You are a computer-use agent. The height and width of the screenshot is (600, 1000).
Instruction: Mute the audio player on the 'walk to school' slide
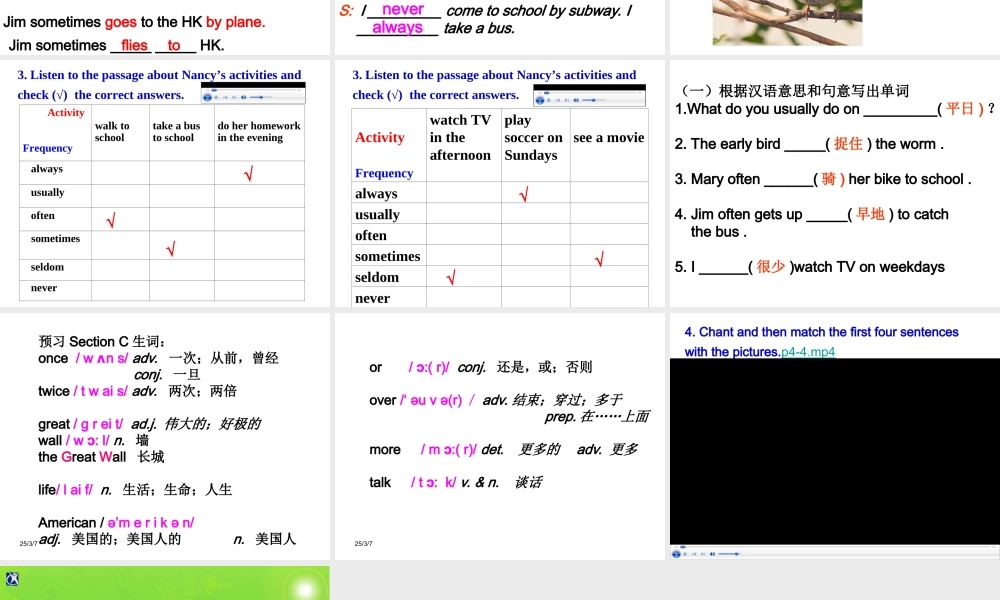pyautogui.click(x=243, y=97)
